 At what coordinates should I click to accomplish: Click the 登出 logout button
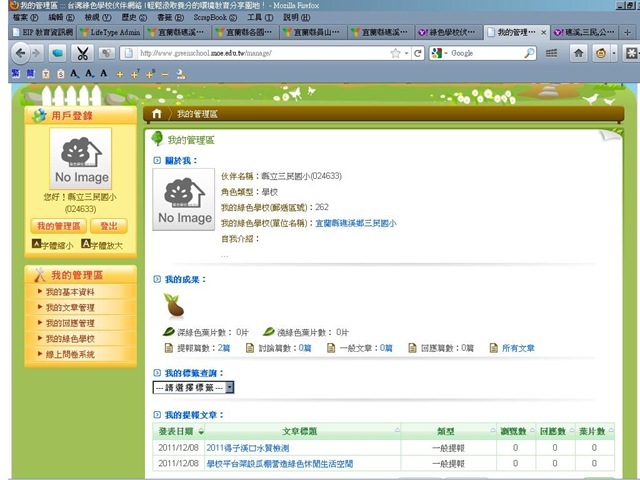[109, 226]
